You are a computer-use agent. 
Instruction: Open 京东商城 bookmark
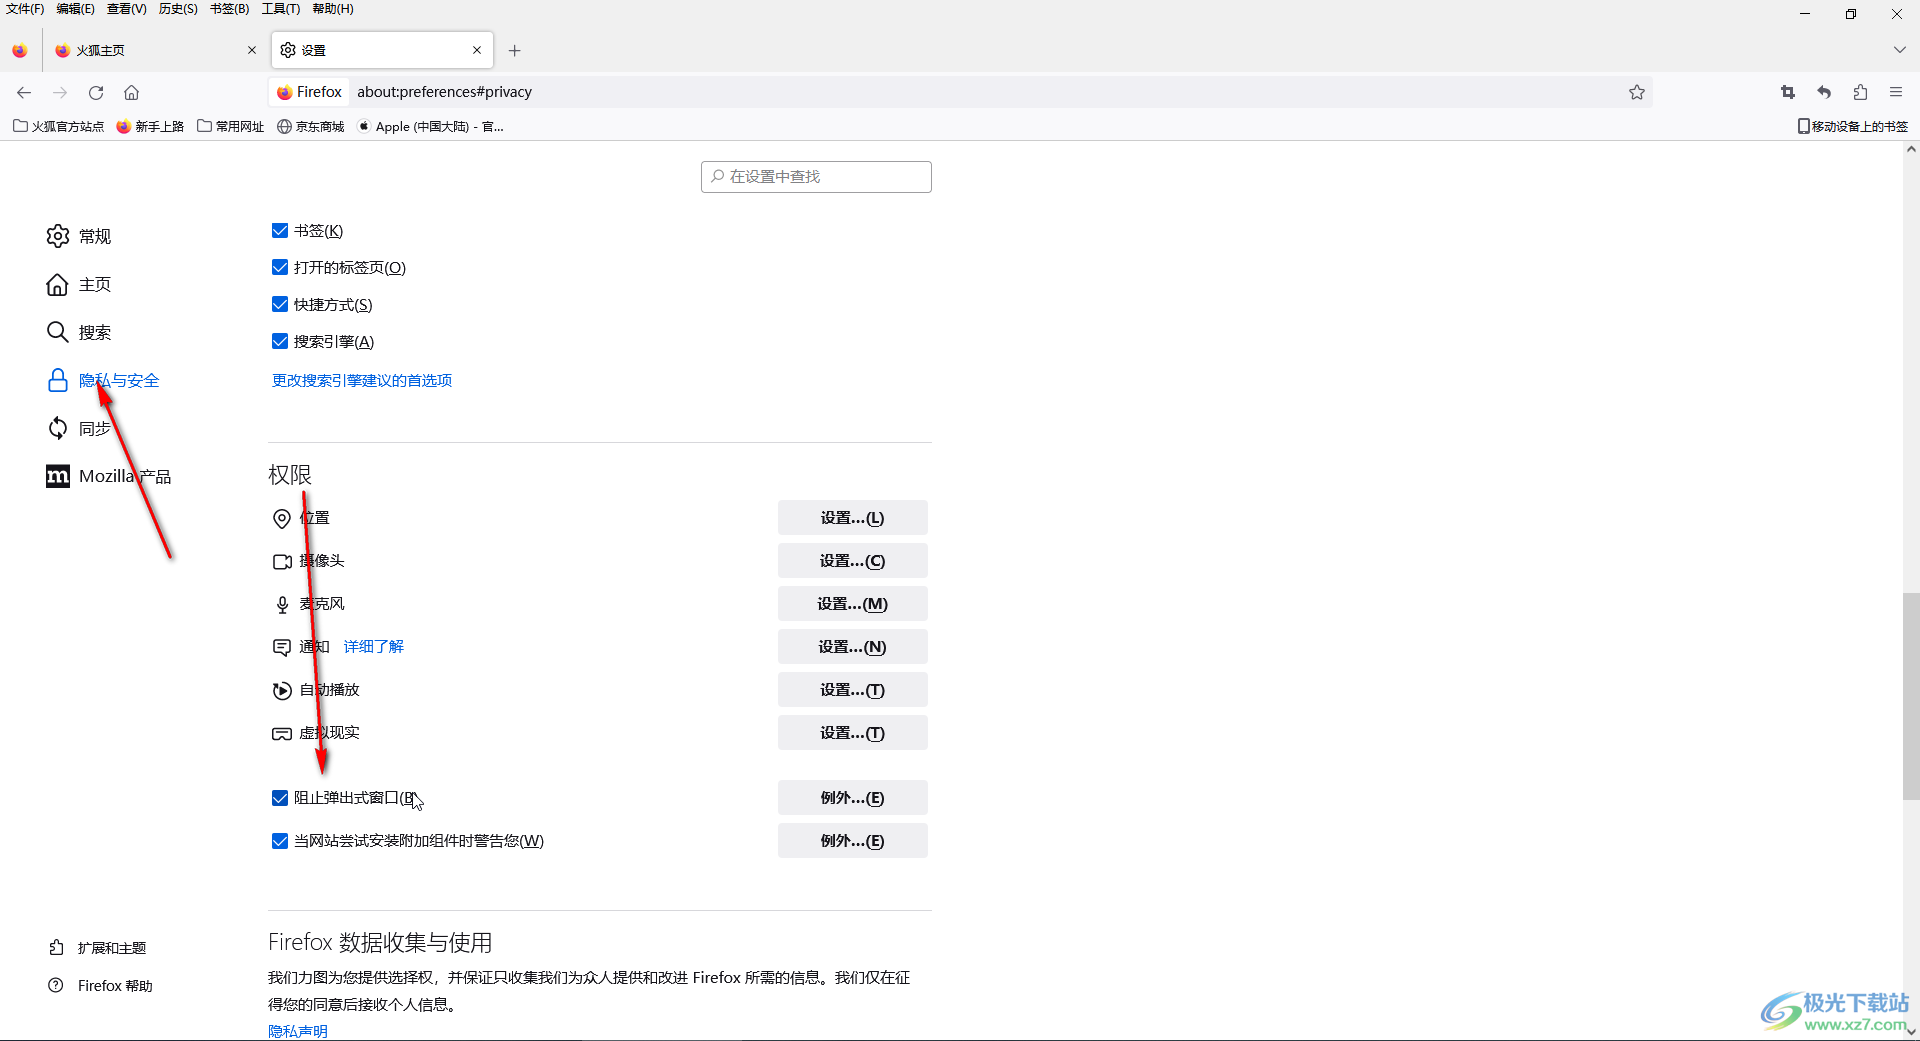[x=311, y=126]
